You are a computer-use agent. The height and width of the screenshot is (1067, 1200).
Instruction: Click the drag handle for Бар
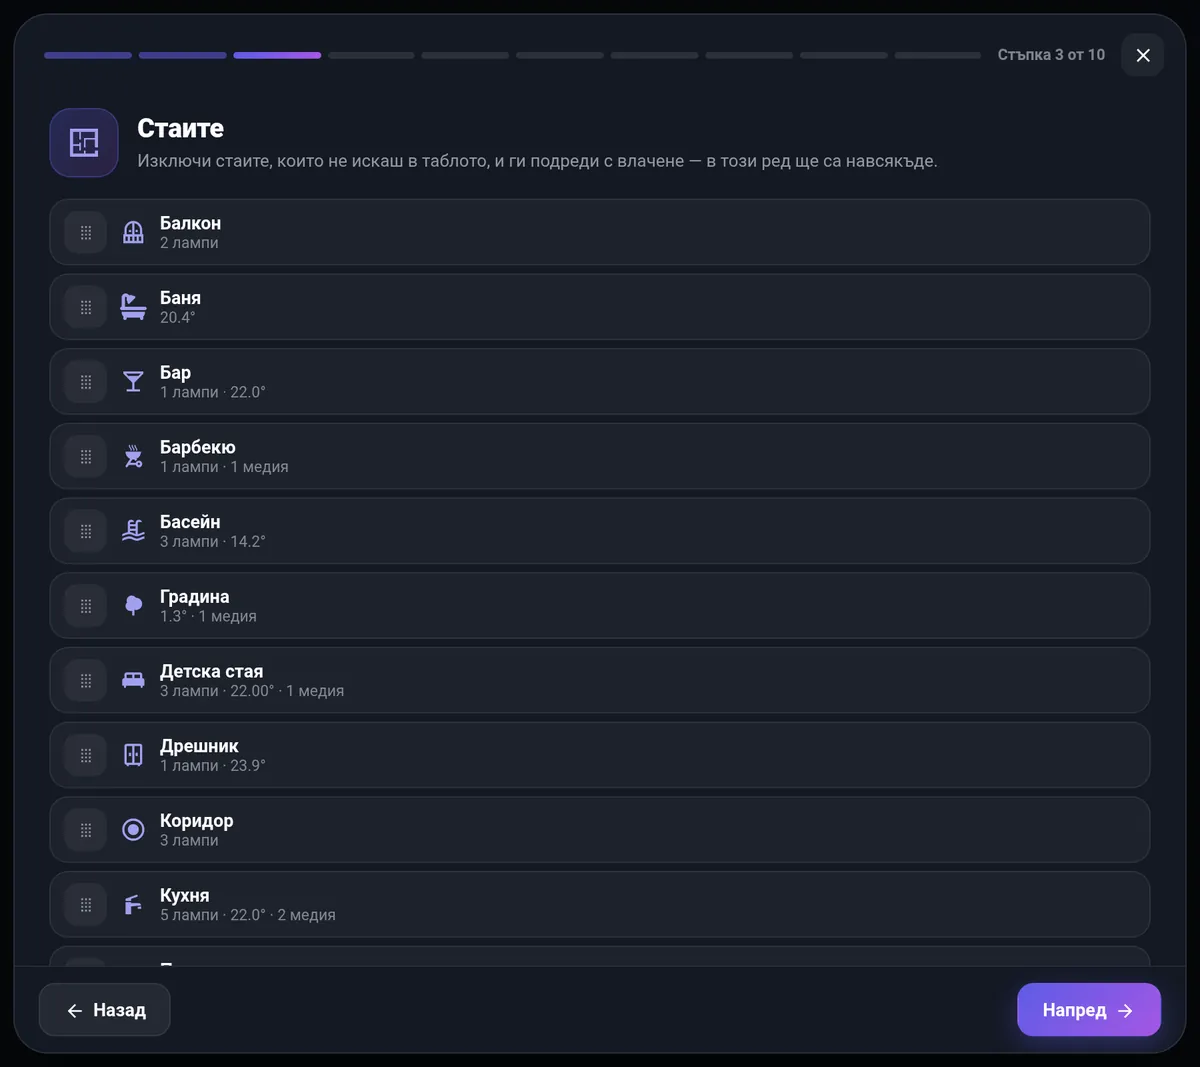86,382
